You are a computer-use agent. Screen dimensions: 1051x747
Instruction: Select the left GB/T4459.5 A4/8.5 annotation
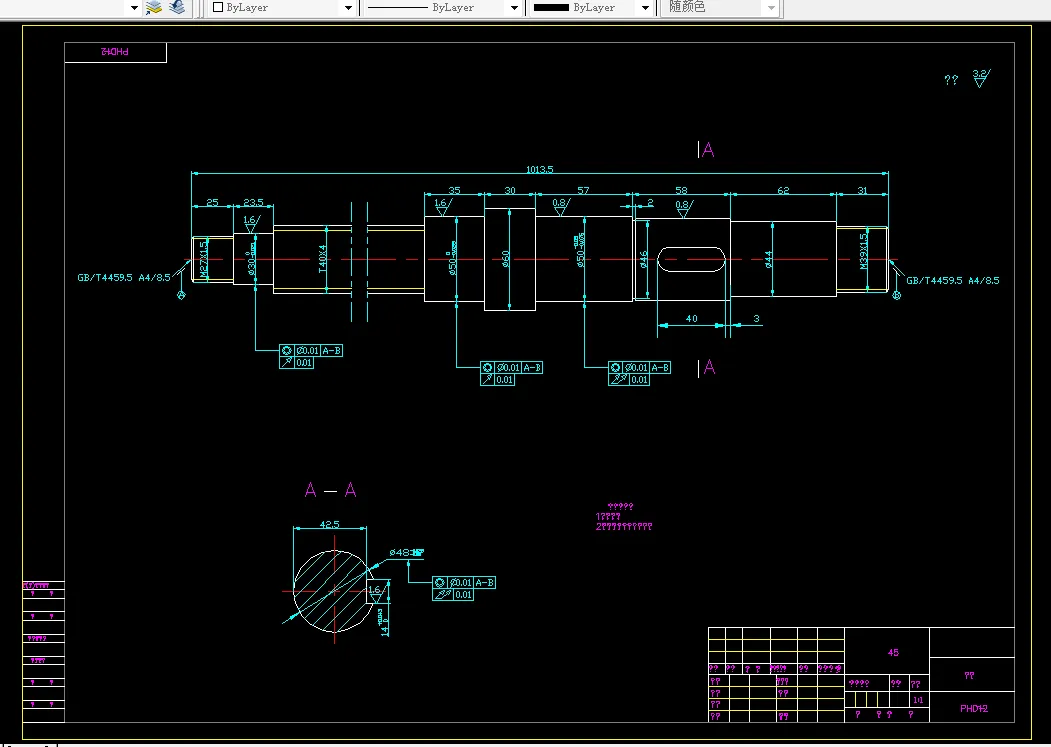point(124,278)
